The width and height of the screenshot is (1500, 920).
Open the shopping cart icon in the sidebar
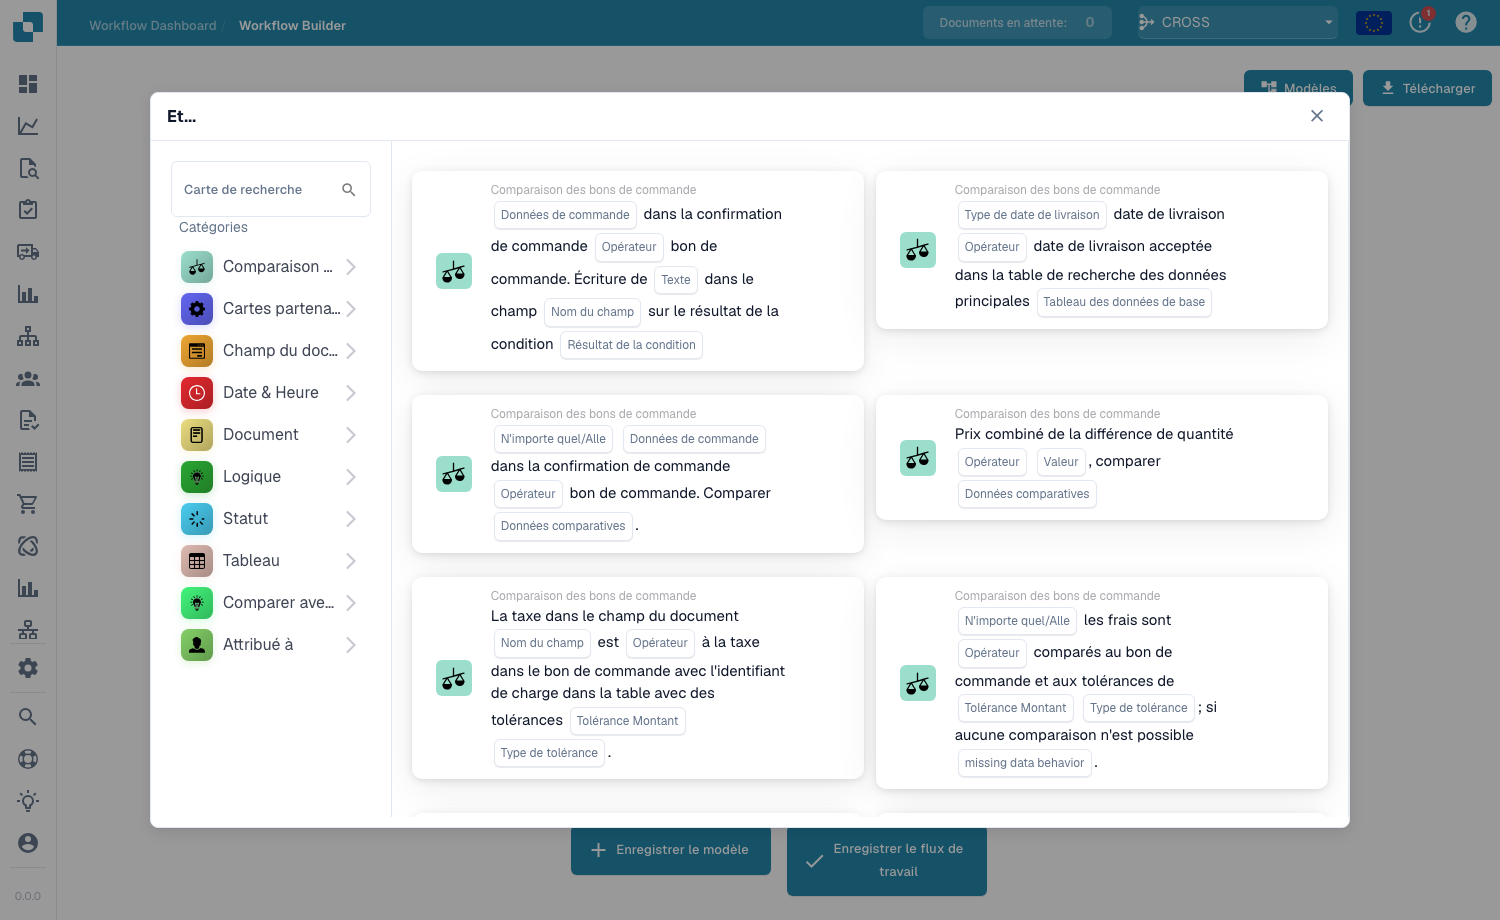point(28,504)
